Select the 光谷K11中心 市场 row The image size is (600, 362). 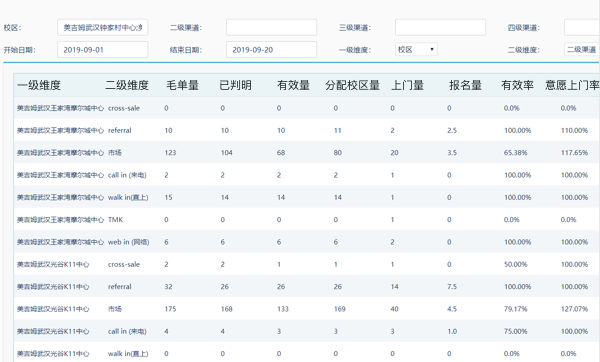tap(307, 309)
